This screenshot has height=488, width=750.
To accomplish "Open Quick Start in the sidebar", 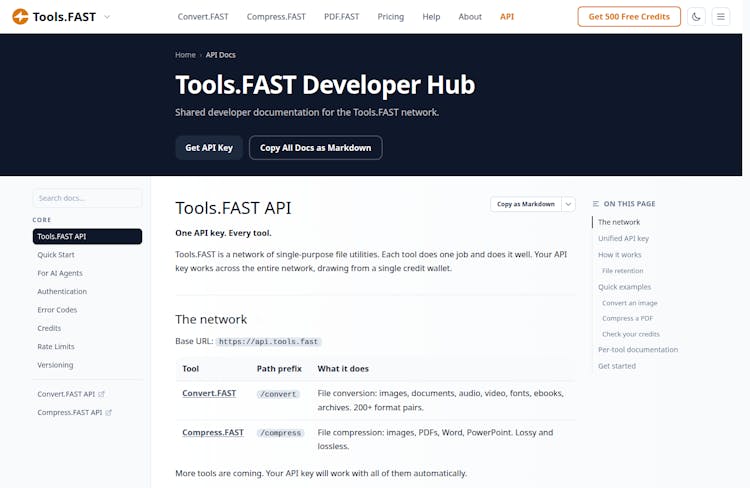I will (56, 255).
